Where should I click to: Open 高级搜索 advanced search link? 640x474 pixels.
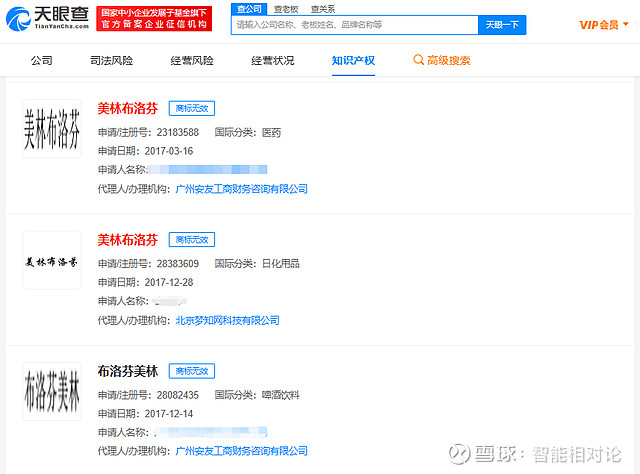(448, 60)
